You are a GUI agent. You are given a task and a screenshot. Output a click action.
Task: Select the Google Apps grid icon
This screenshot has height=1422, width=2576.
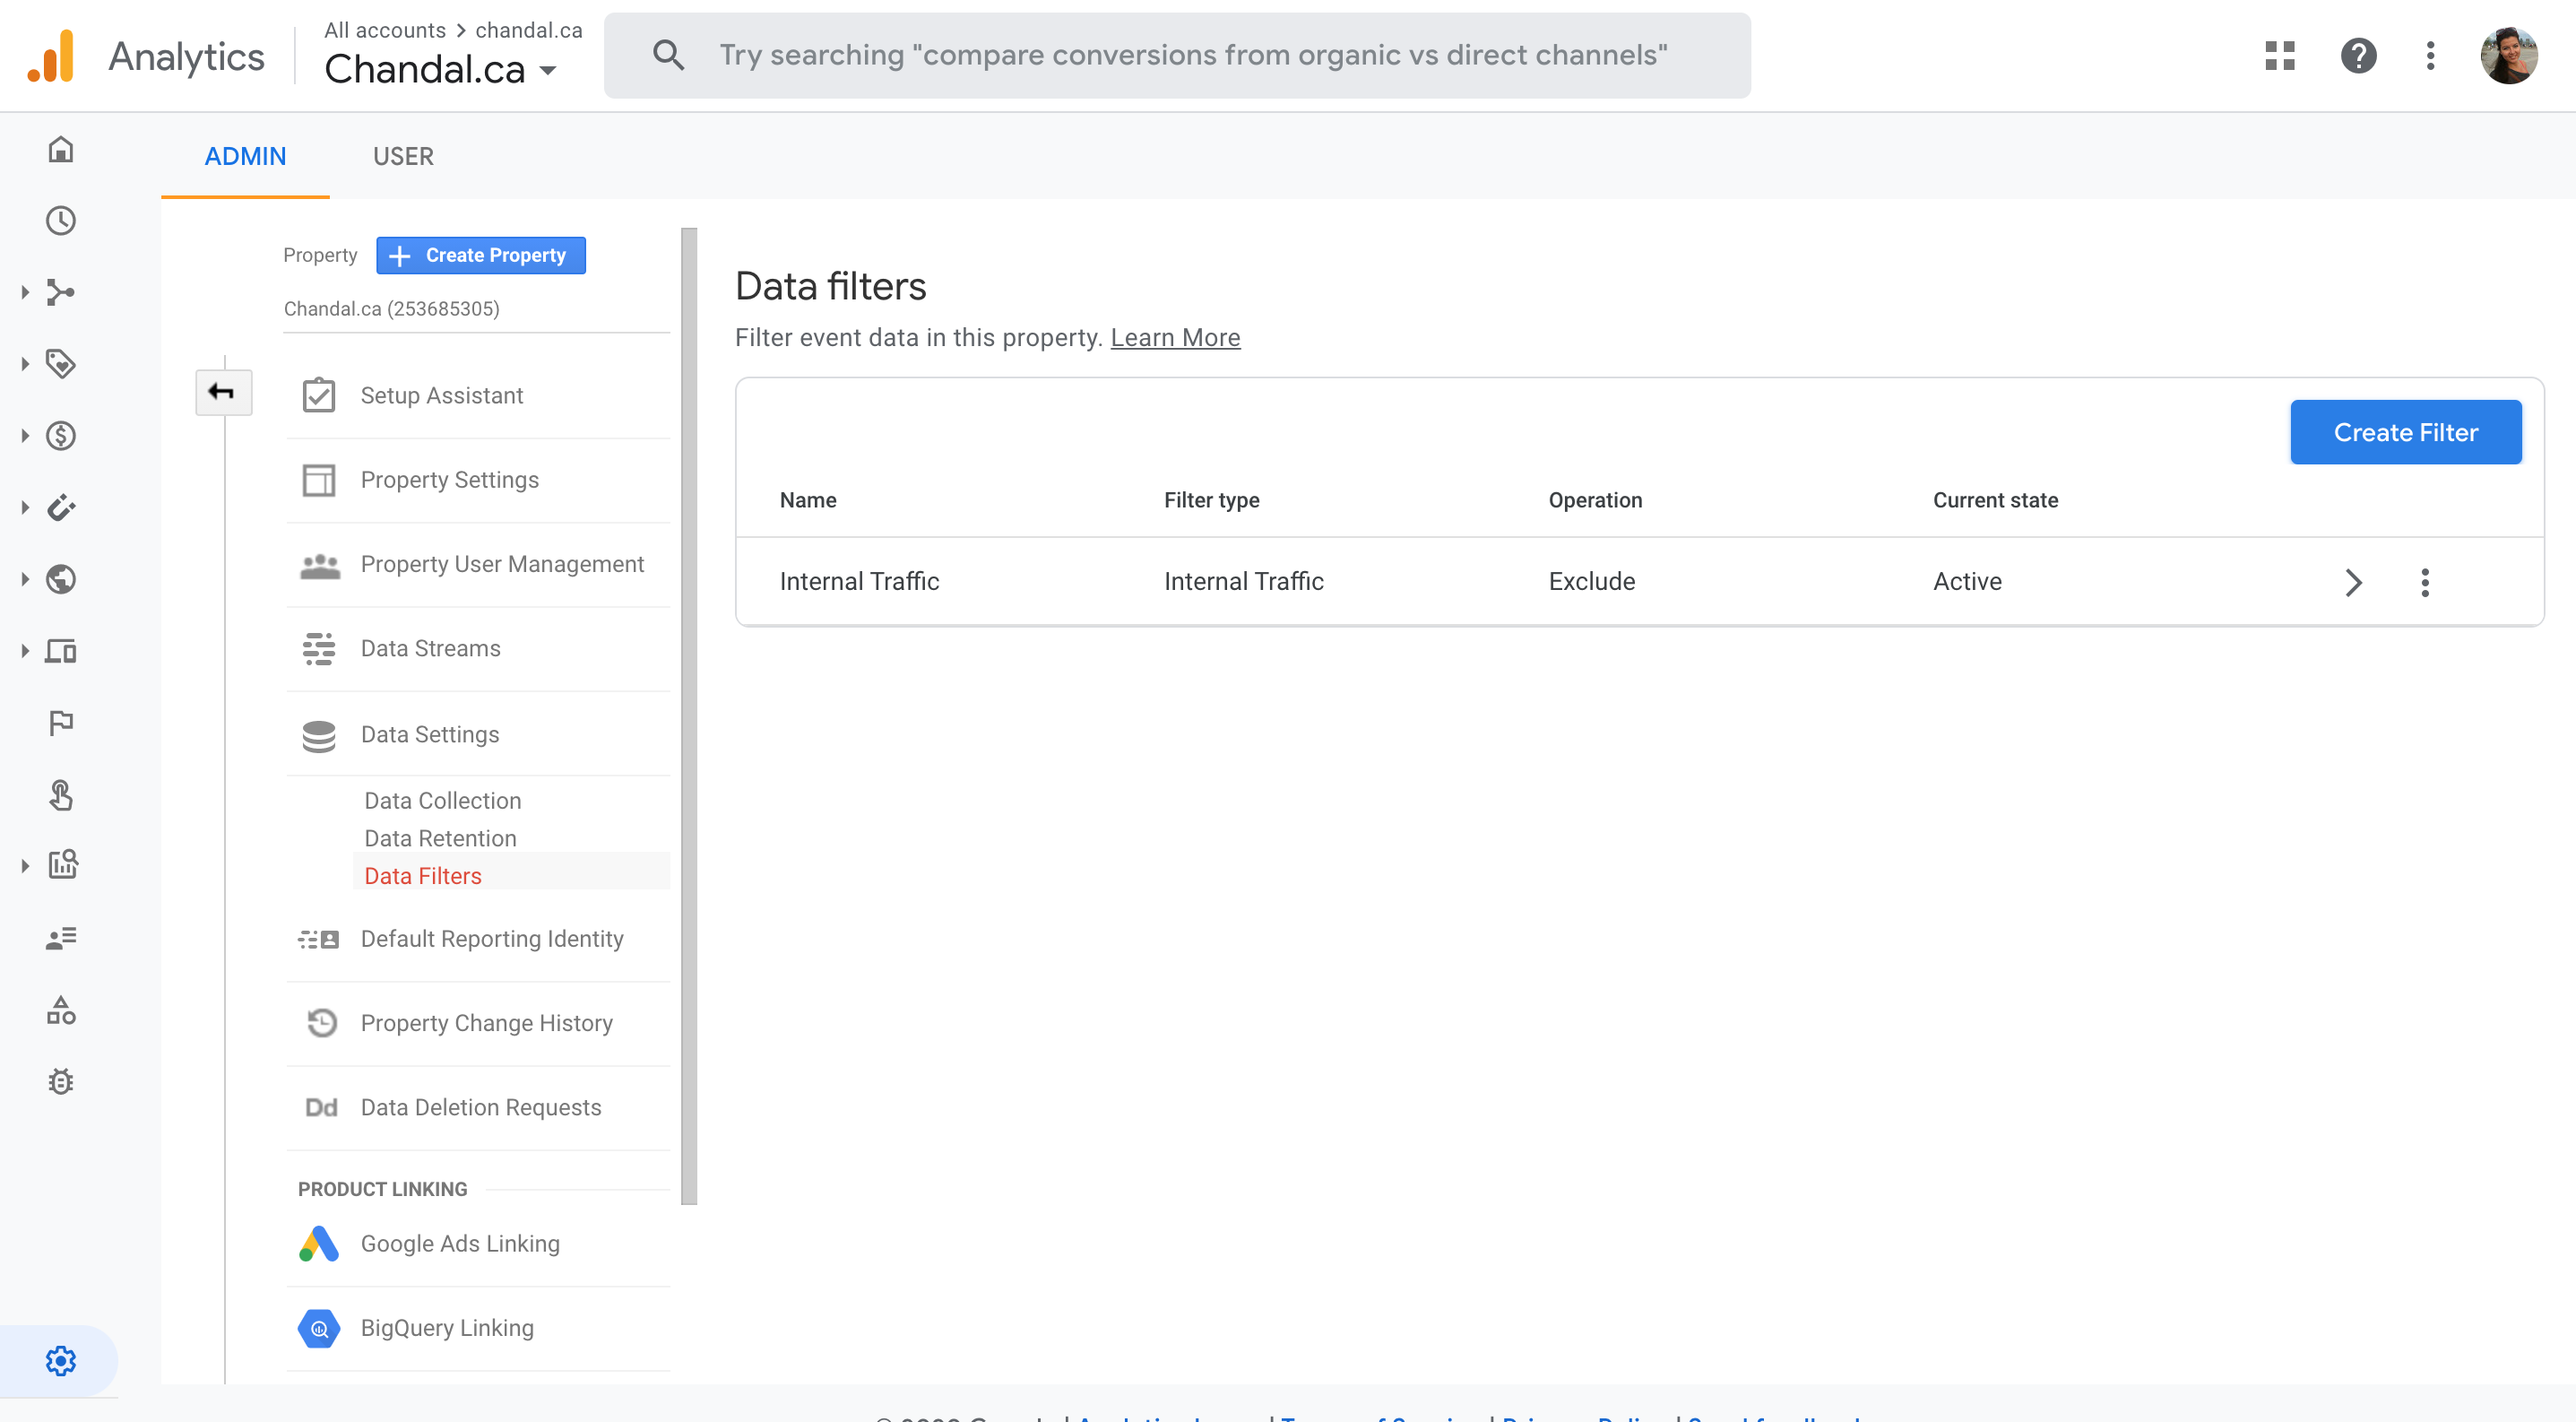click(x=2278, y=55)
